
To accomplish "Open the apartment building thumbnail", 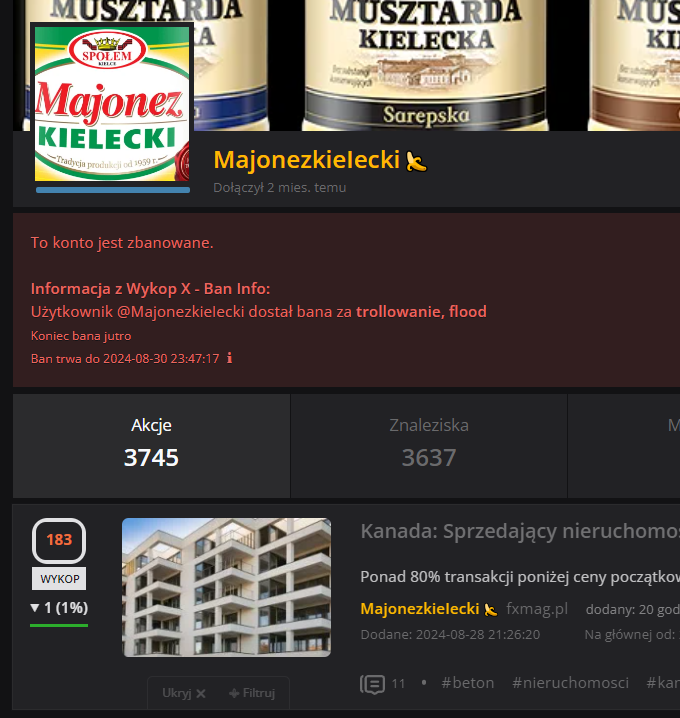I will [226, 587].
